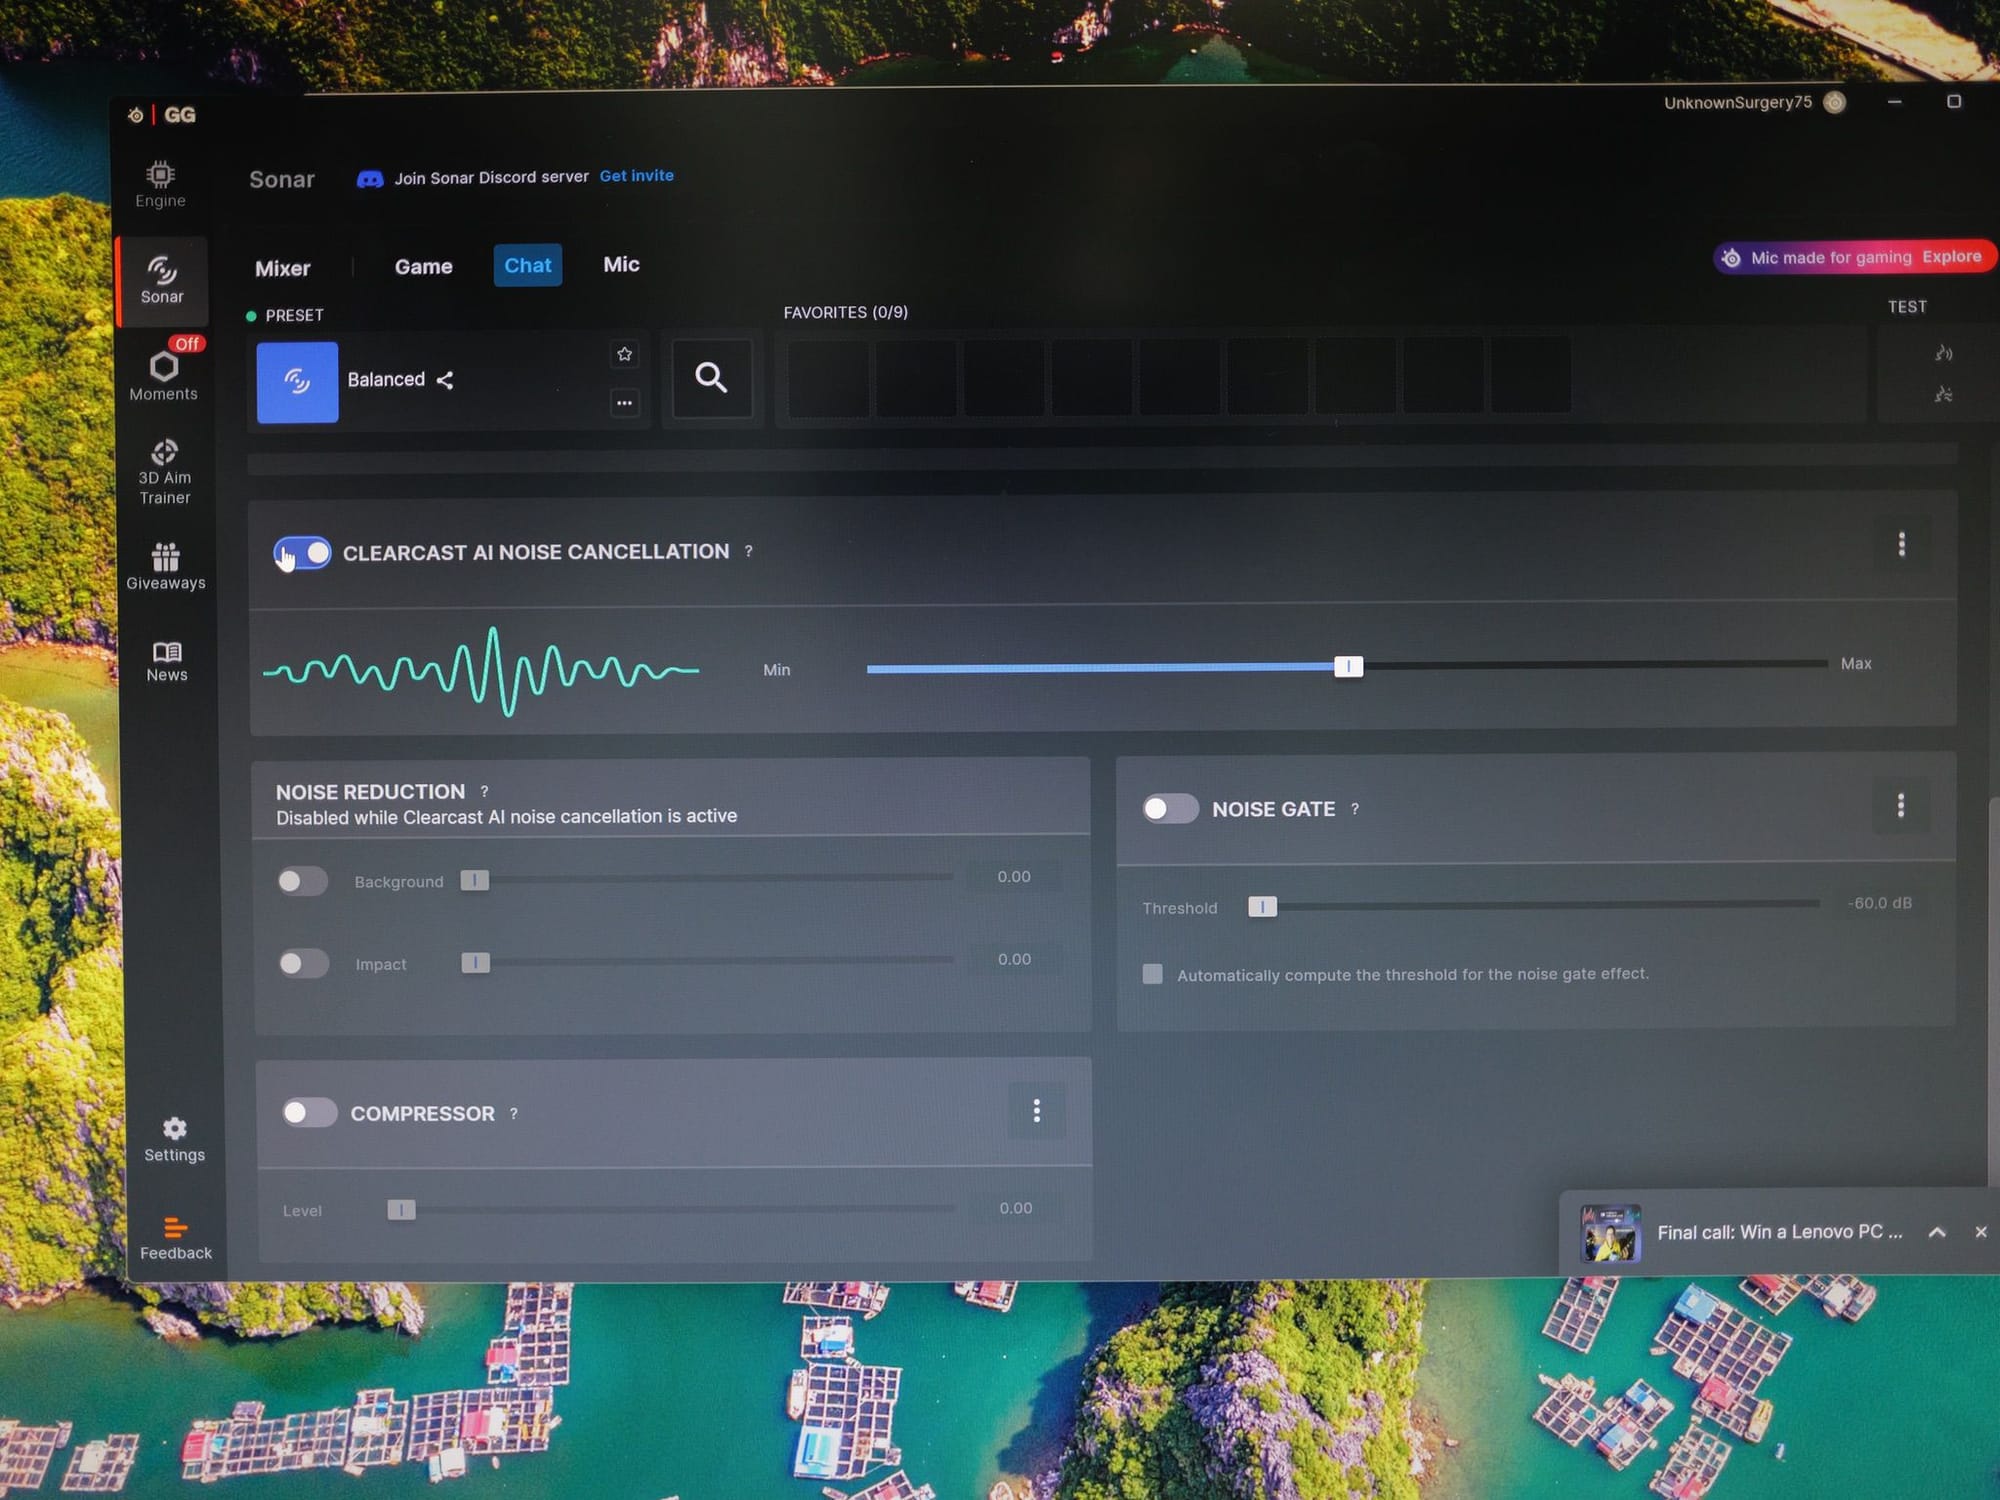Open the 3D Aim Trainer
Image resolution: width=2000 pixels, height=1500 pixels.
[x=165, y=472]
